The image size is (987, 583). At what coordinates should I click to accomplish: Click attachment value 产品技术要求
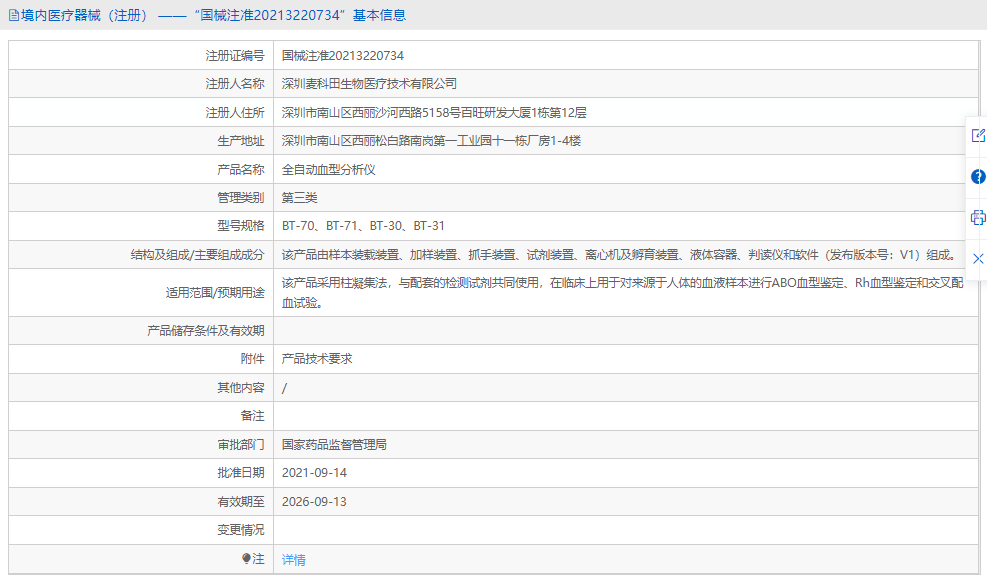coord(317,358)
